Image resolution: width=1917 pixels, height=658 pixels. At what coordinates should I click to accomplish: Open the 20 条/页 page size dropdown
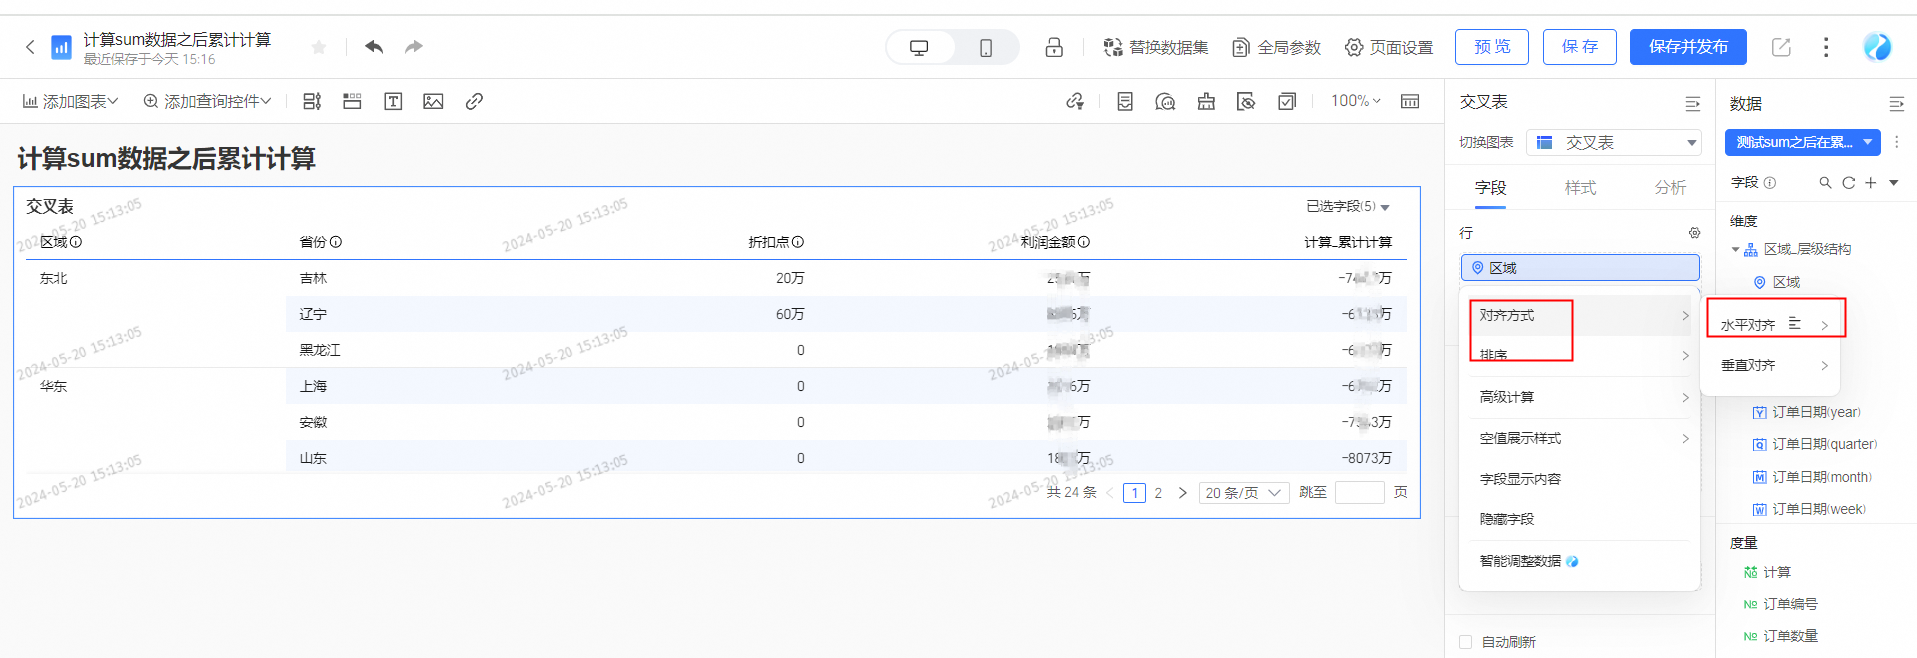(x=1243, y=493)
